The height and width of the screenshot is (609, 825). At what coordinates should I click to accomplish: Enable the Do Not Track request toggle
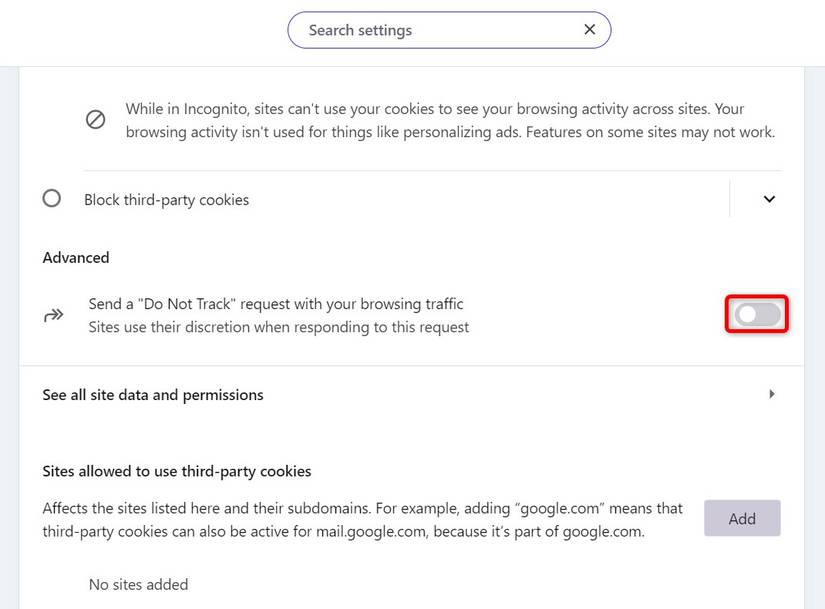(756, 313)
